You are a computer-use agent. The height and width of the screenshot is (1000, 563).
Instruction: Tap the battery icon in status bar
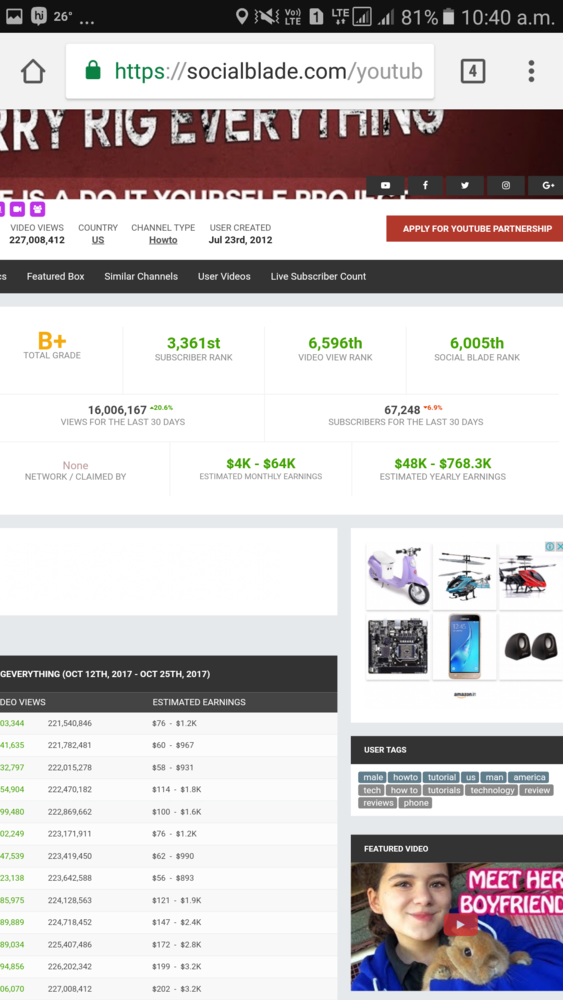coord(448,17)
